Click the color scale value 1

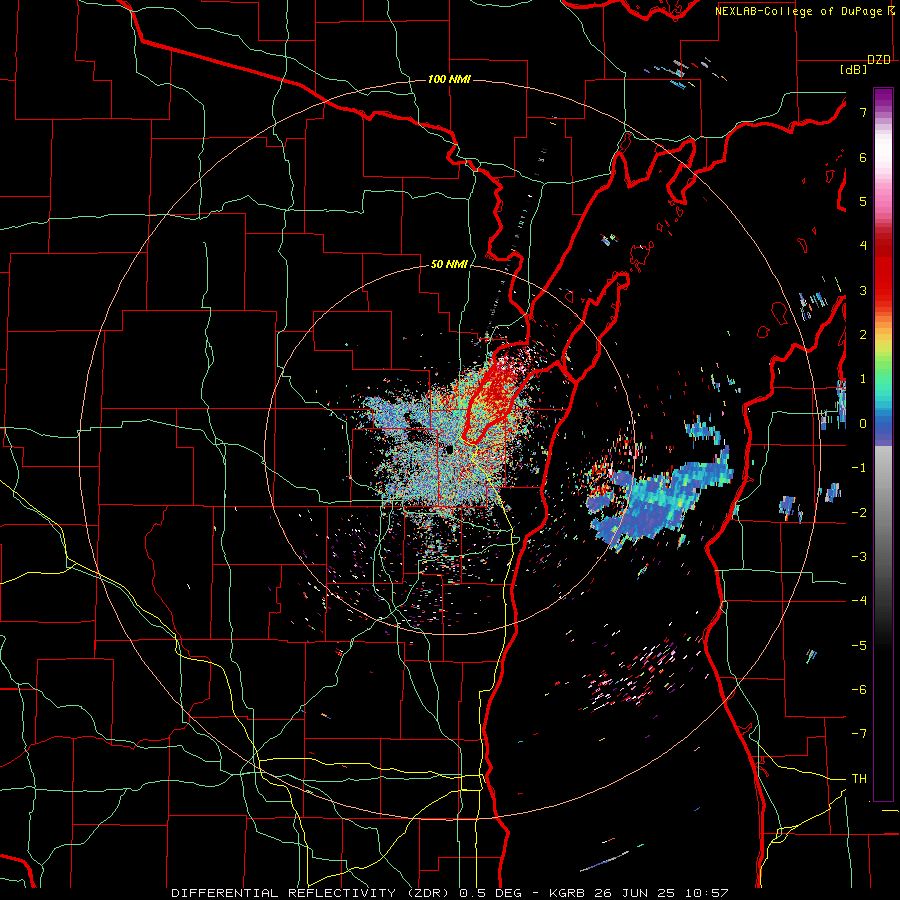[863, 379]
